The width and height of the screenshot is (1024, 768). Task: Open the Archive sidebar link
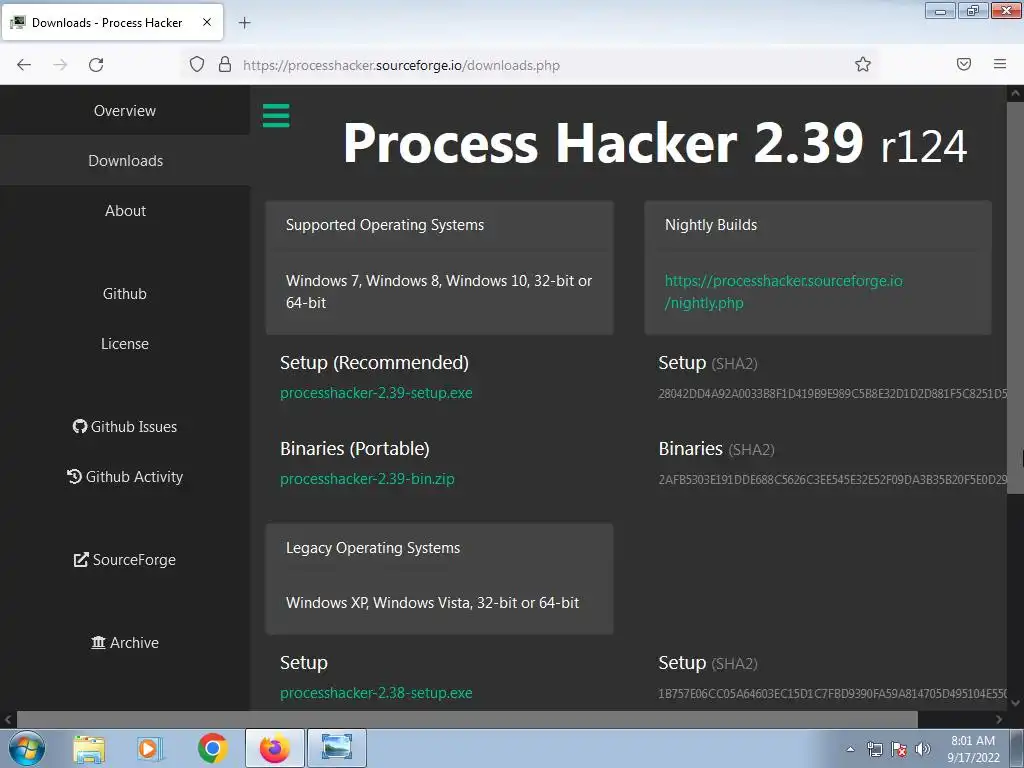[x=125, y=643]
